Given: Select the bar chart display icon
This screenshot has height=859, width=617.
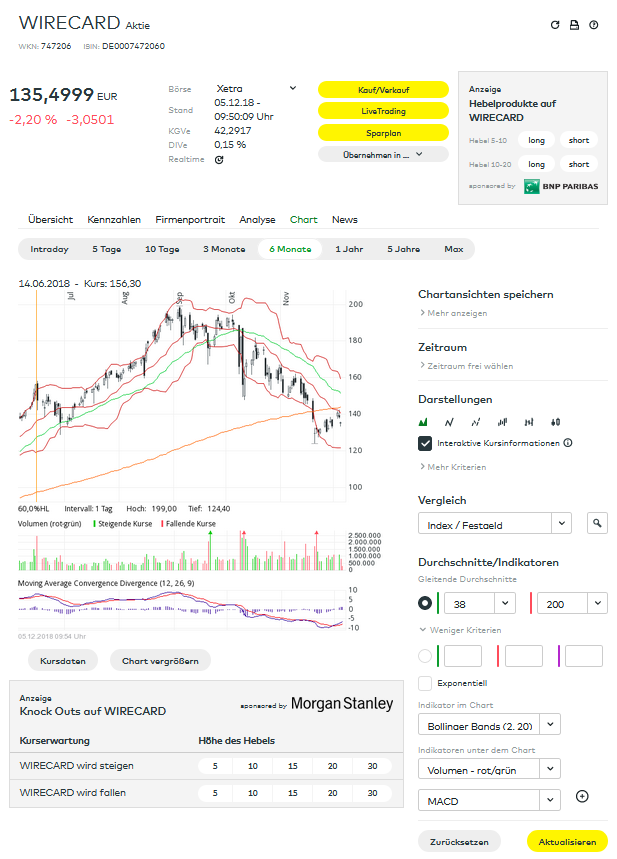Looking at the screenshot, I should click(x=502, y=422).
